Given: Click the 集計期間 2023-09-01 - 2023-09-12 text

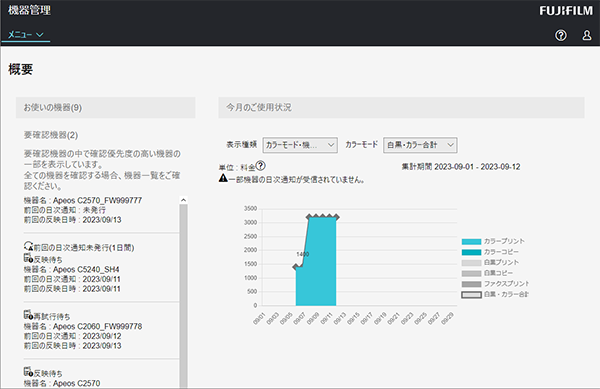Looking at the screenshot, I should pos(461,167).
